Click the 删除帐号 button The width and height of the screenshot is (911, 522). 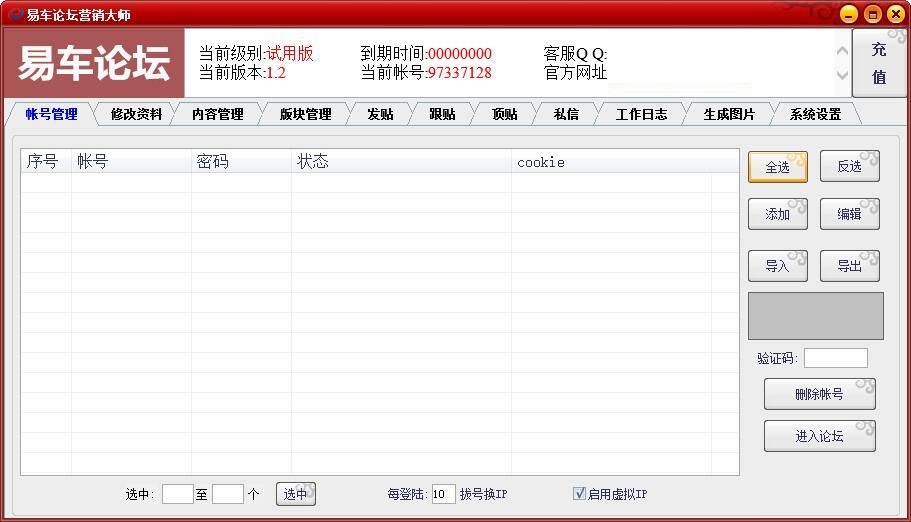[x=819, y=394]
